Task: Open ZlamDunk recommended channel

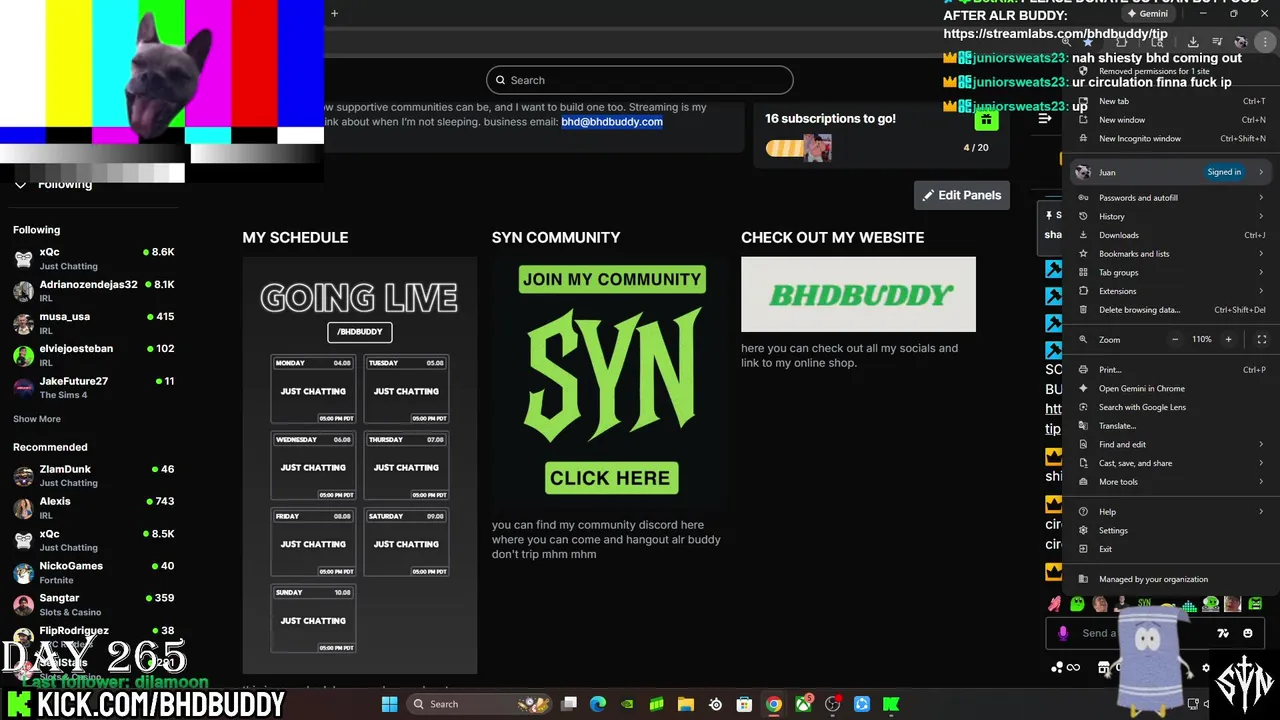Action: click(94, 476)
